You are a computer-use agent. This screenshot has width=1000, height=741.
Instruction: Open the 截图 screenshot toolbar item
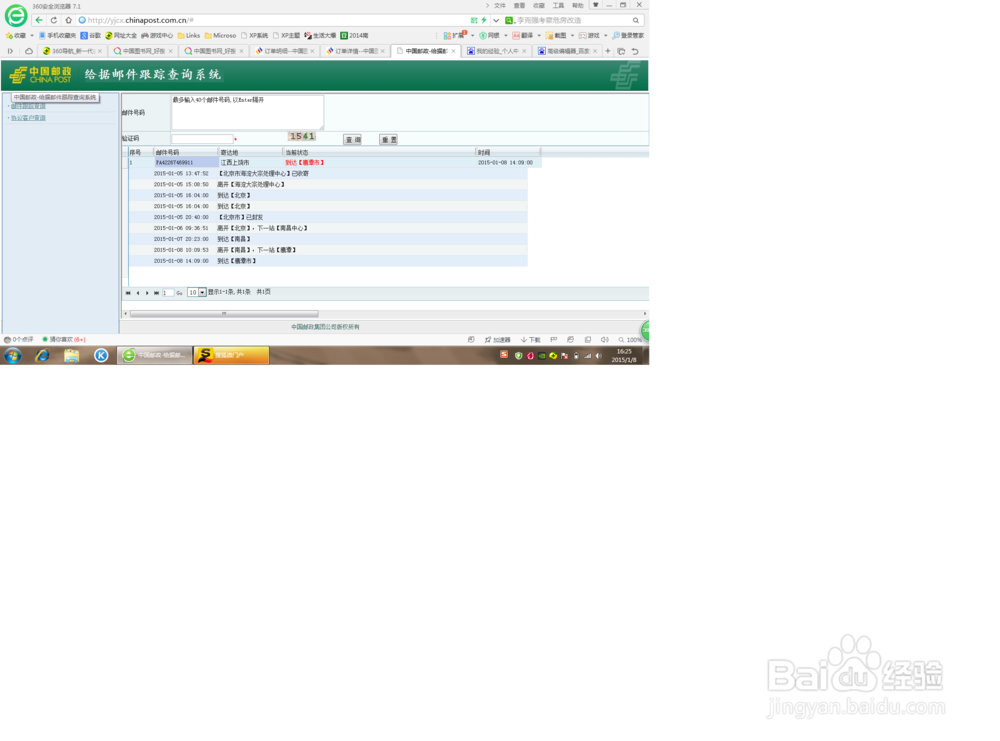click(556, 36)
